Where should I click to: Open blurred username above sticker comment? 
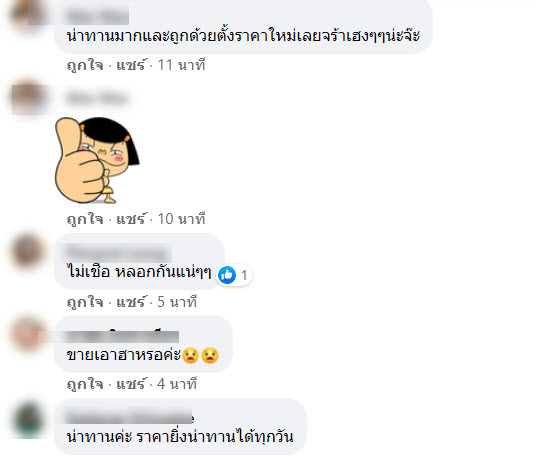pyautogui.click(x=97, y=98)
